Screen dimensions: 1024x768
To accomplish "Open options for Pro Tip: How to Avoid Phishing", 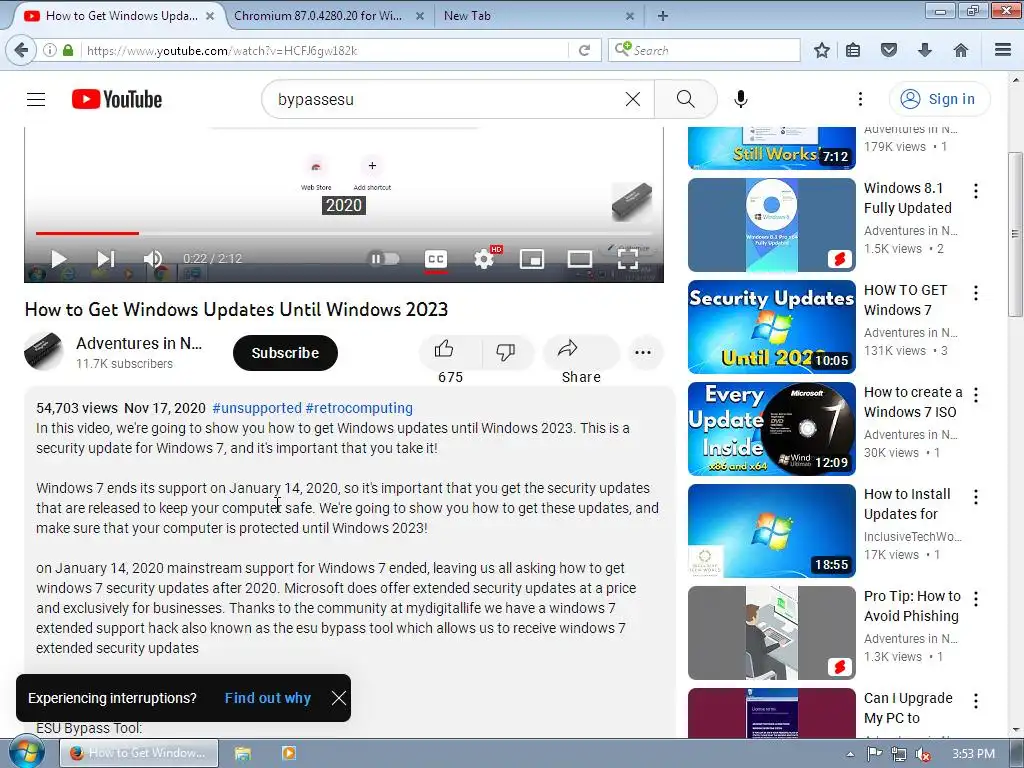I will pos(976,598).
